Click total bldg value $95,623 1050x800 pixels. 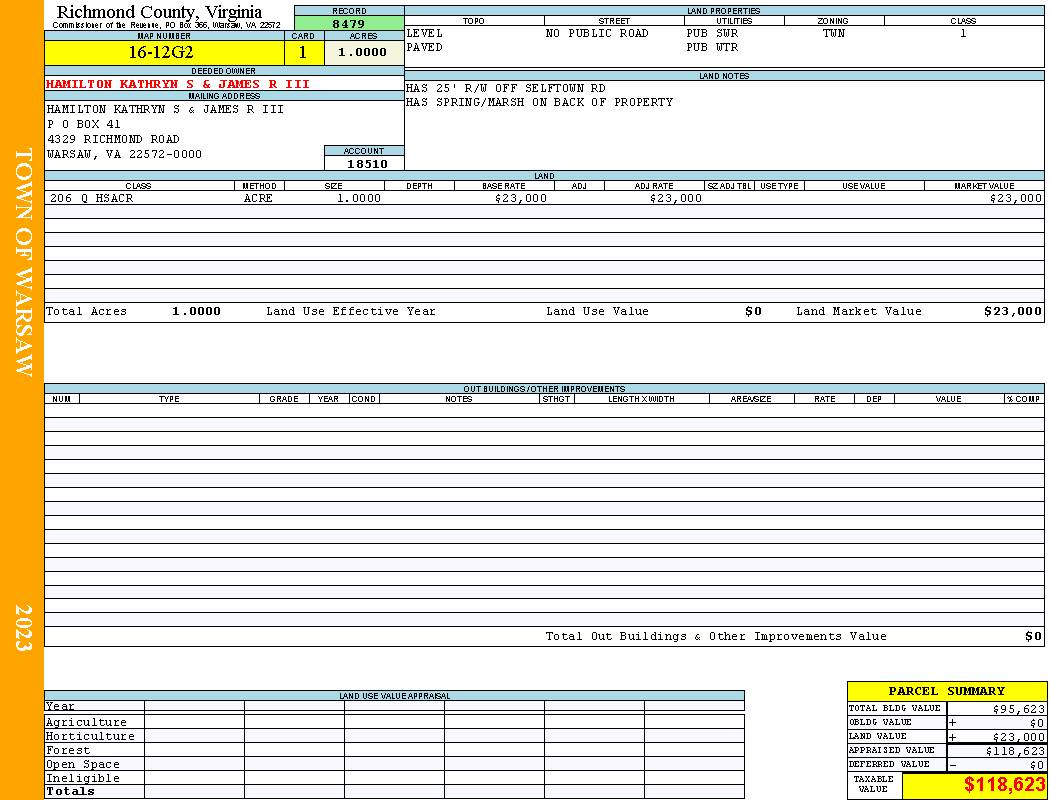1019,709
